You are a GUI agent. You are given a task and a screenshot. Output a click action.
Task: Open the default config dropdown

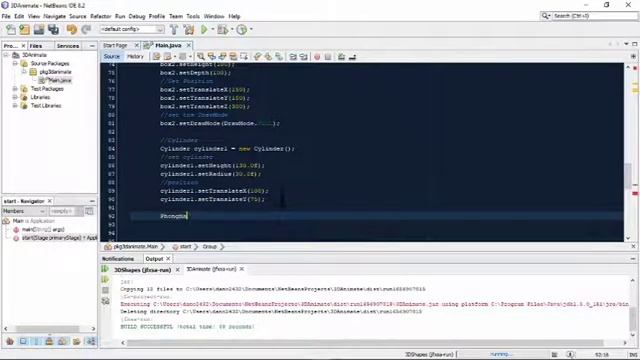click(132, 29)
